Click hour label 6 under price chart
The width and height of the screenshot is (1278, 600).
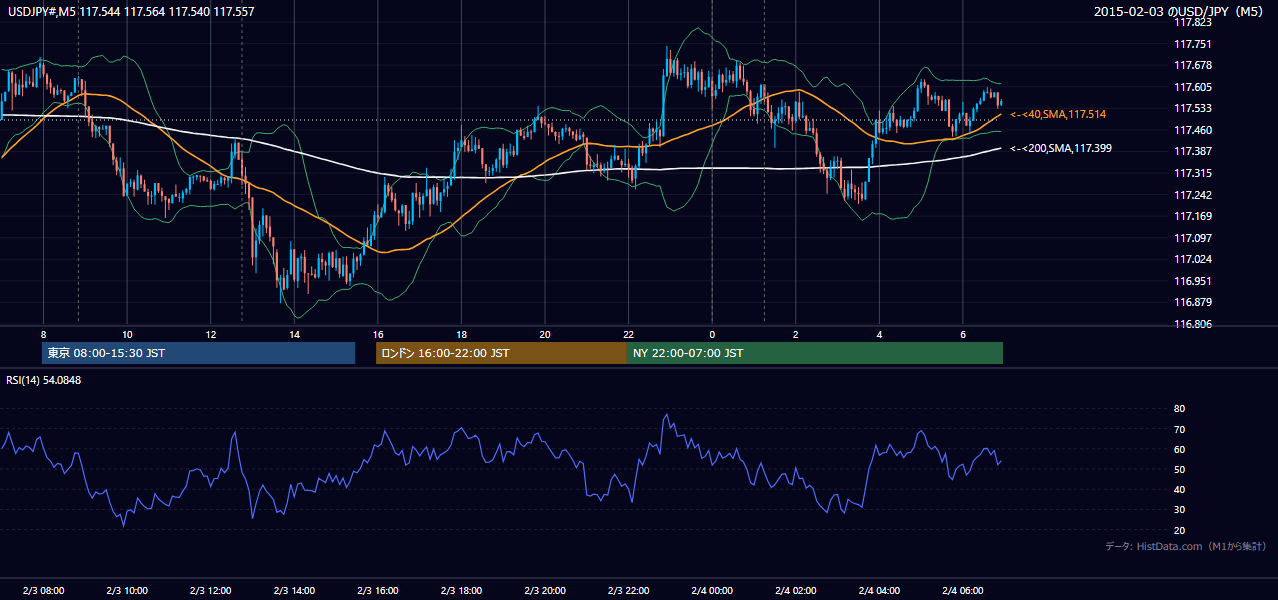coord(962,334)
